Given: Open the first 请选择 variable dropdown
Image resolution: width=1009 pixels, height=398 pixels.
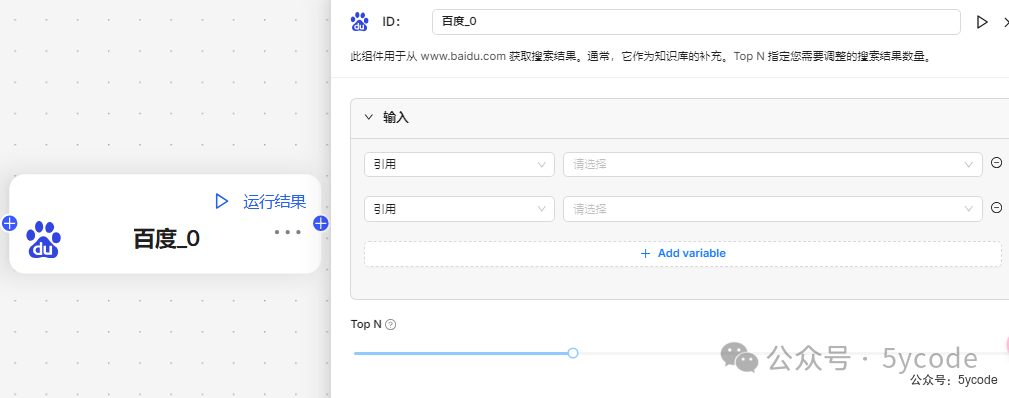Looking at the screenshot, I should (x=773, y=164).
